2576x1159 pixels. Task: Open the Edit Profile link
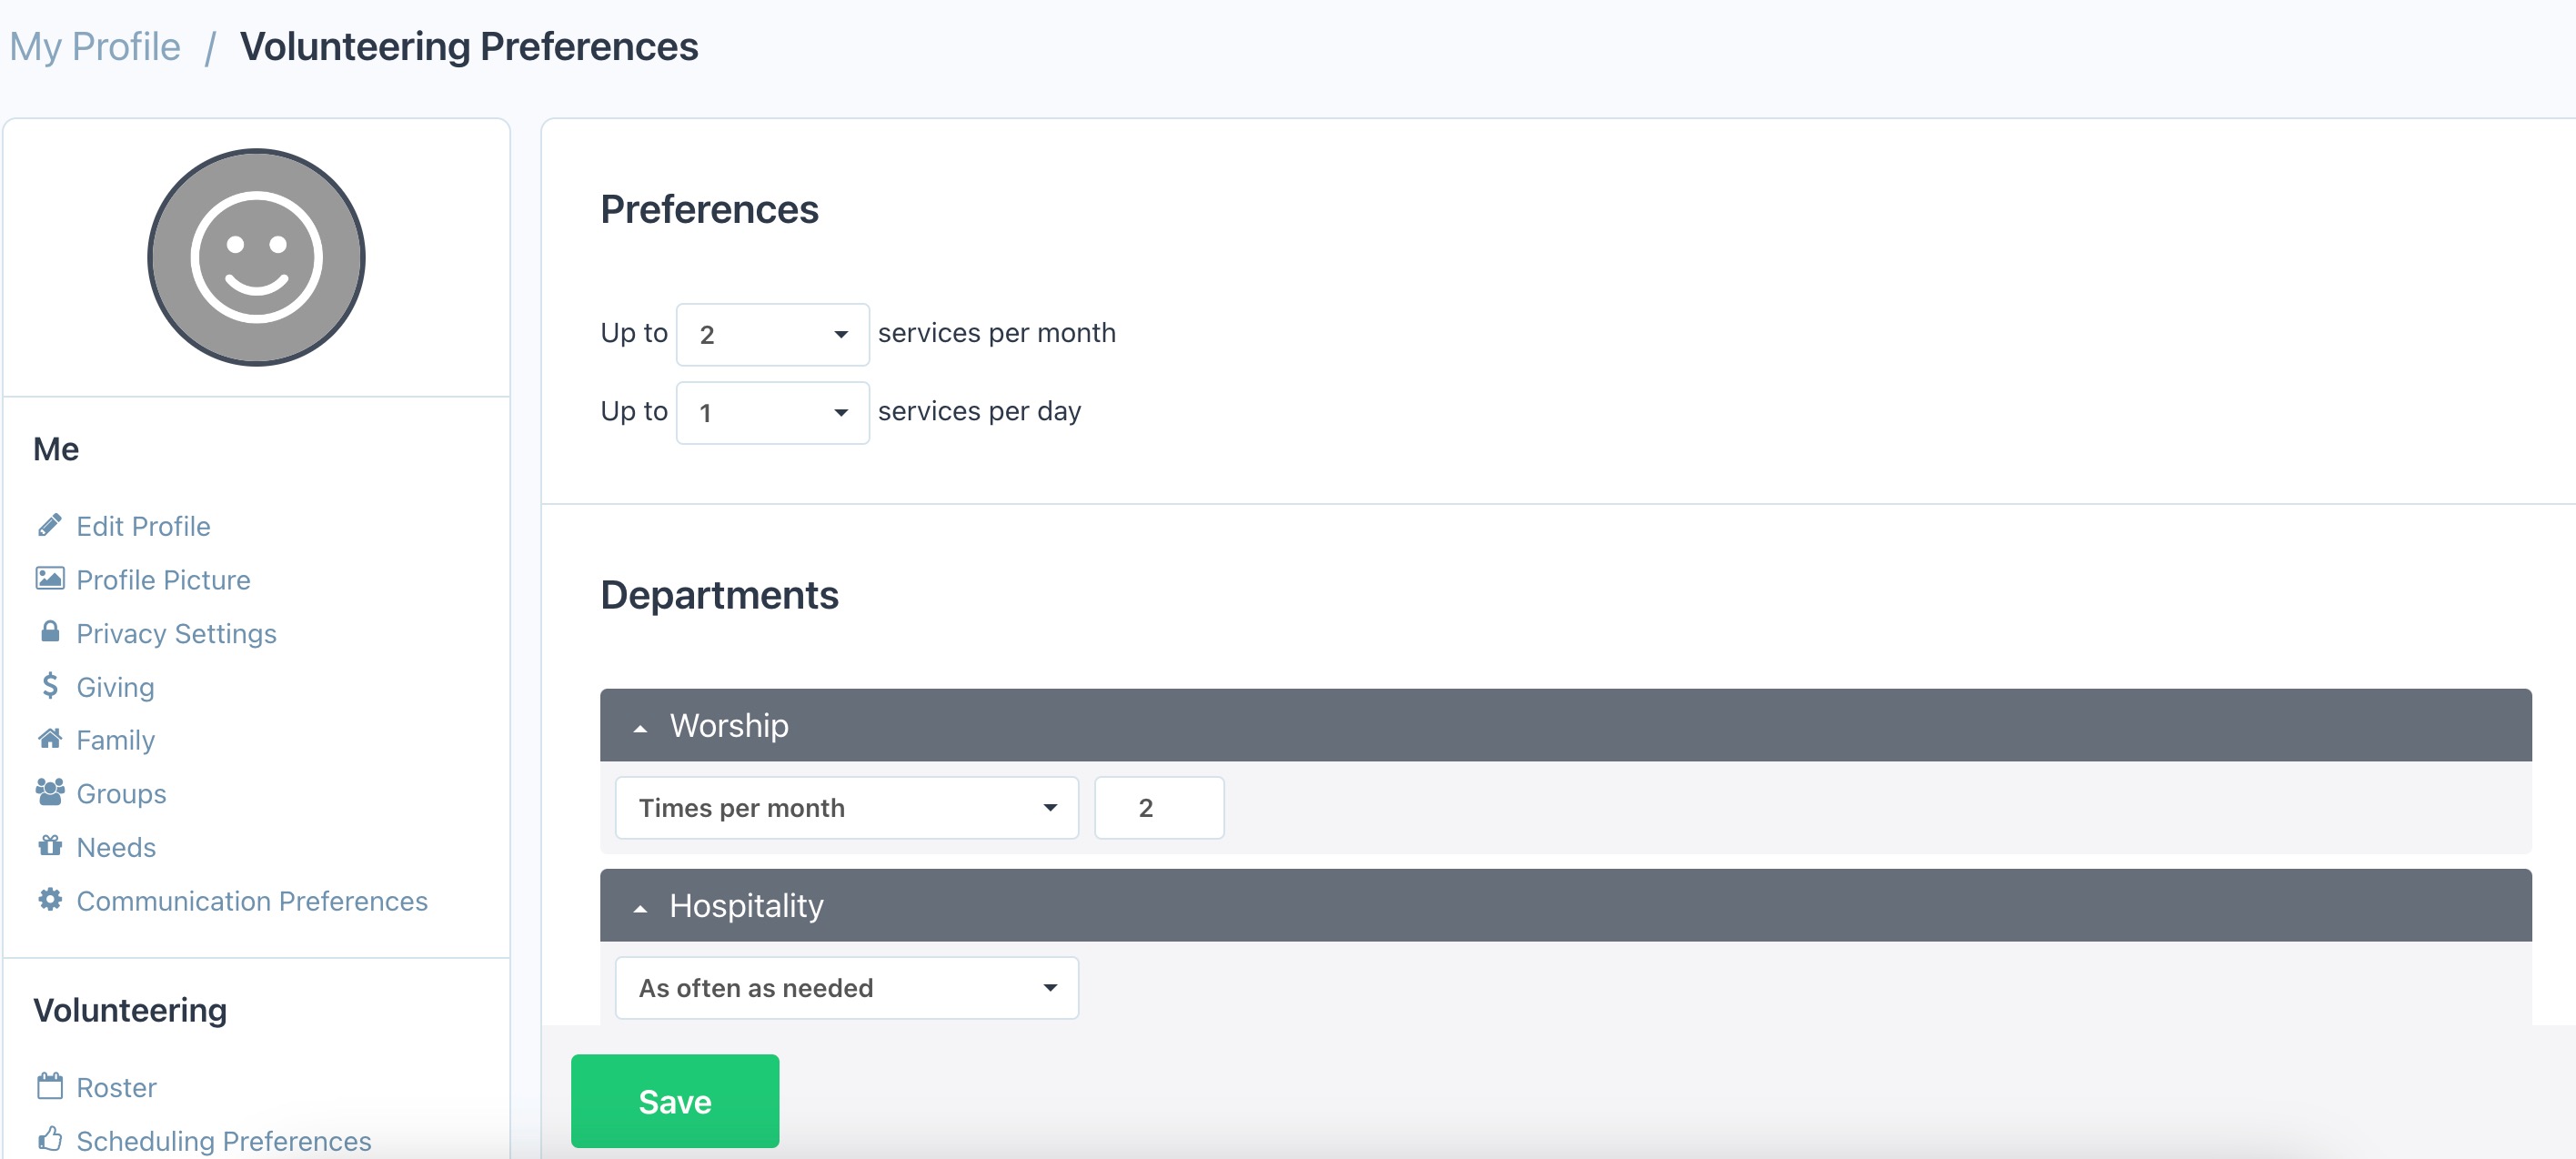tap(143, 526)
